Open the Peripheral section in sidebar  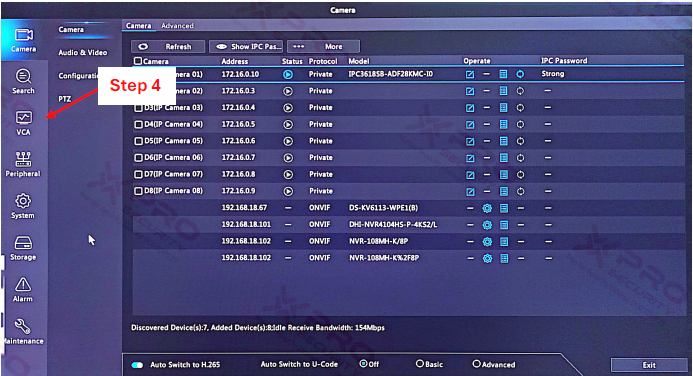[x=23, y=164]
